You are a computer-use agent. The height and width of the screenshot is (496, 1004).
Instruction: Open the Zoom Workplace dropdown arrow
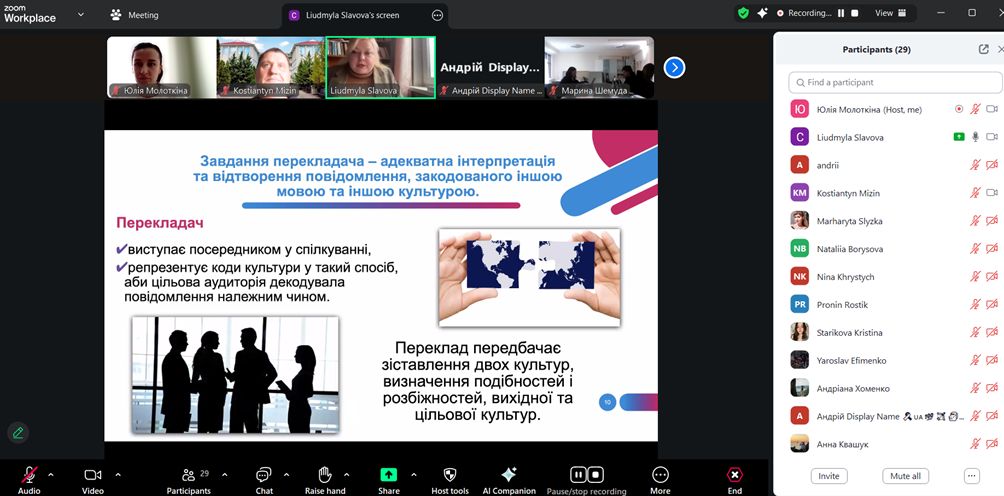tap(81, 14)
